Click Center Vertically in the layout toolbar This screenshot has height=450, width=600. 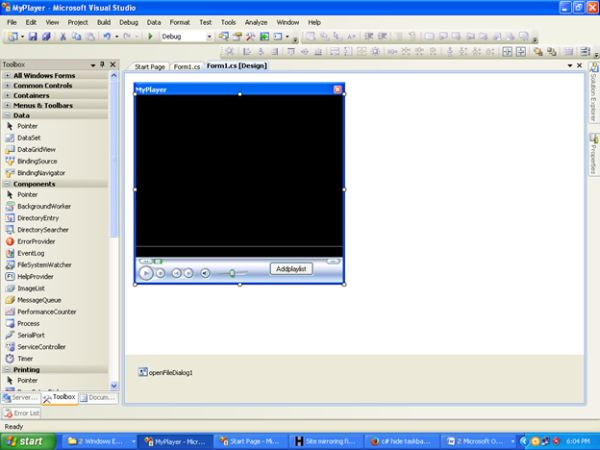521,52
